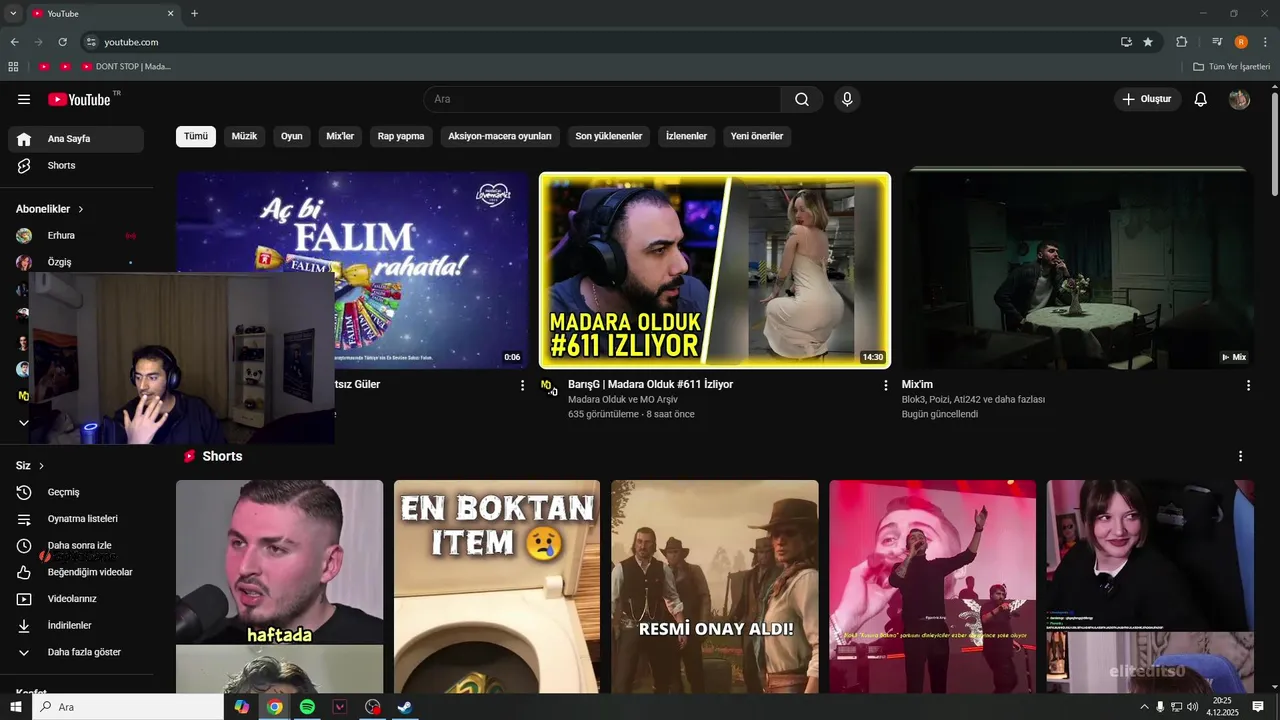Open the notifications bell
Viewport: 1280px width, 720px height.
point(1201,99)
